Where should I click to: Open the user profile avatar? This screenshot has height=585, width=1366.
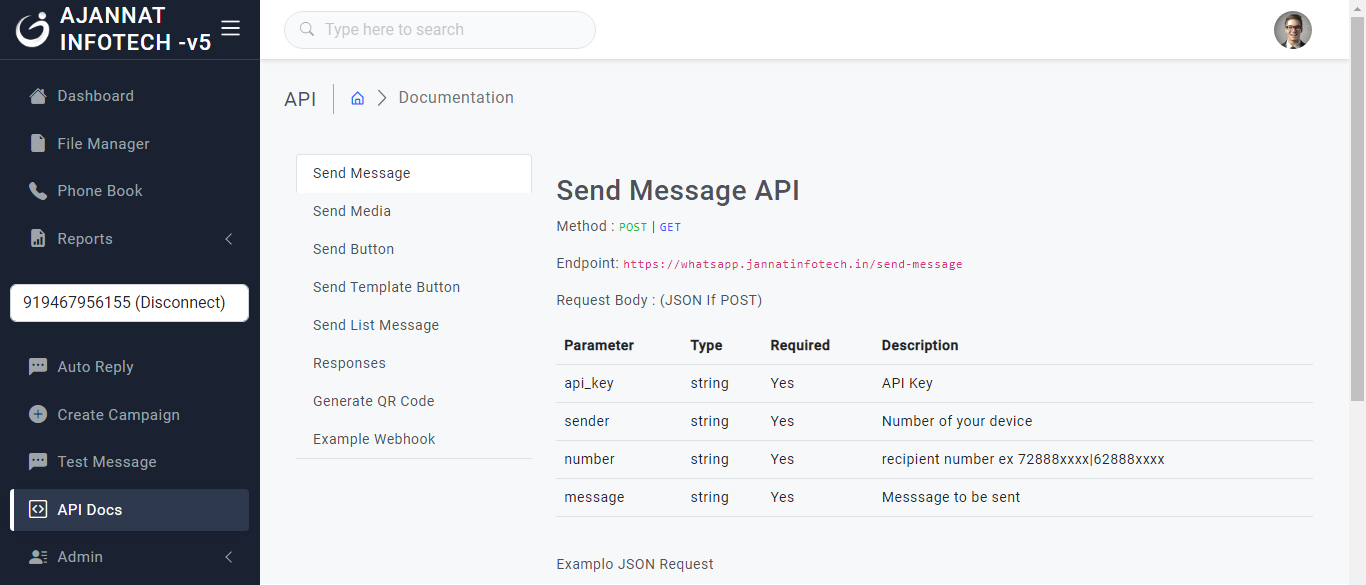pyautogui.click(x=1292, y=30)
